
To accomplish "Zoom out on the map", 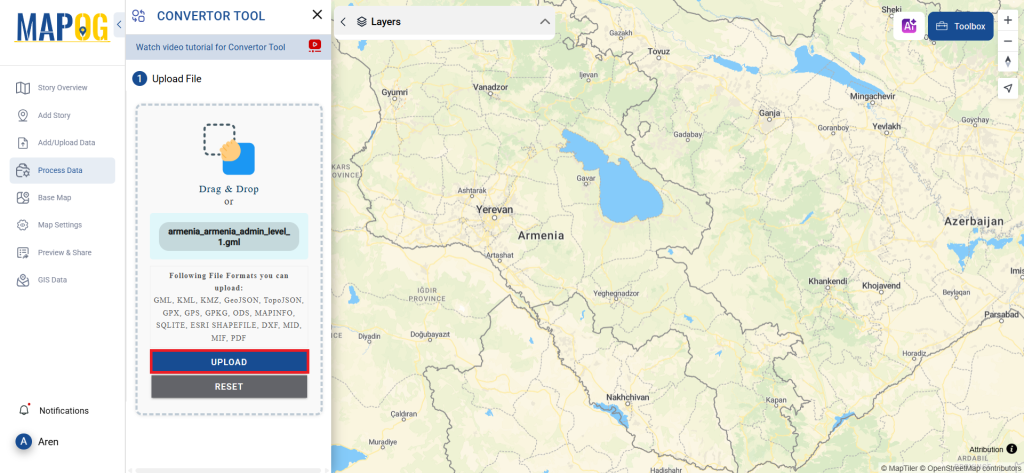I will tap(1008, 41).
